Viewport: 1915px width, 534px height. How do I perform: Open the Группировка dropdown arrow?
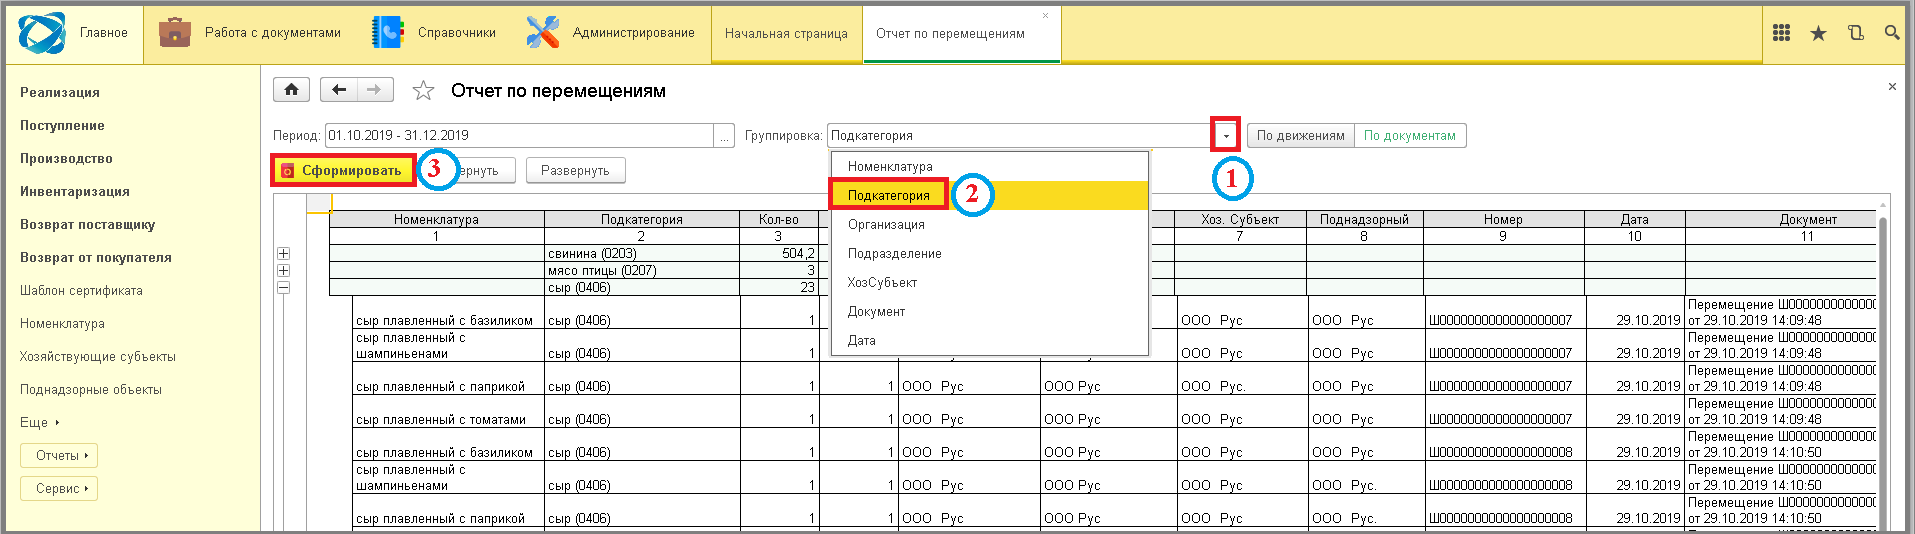pos(1226,136)
